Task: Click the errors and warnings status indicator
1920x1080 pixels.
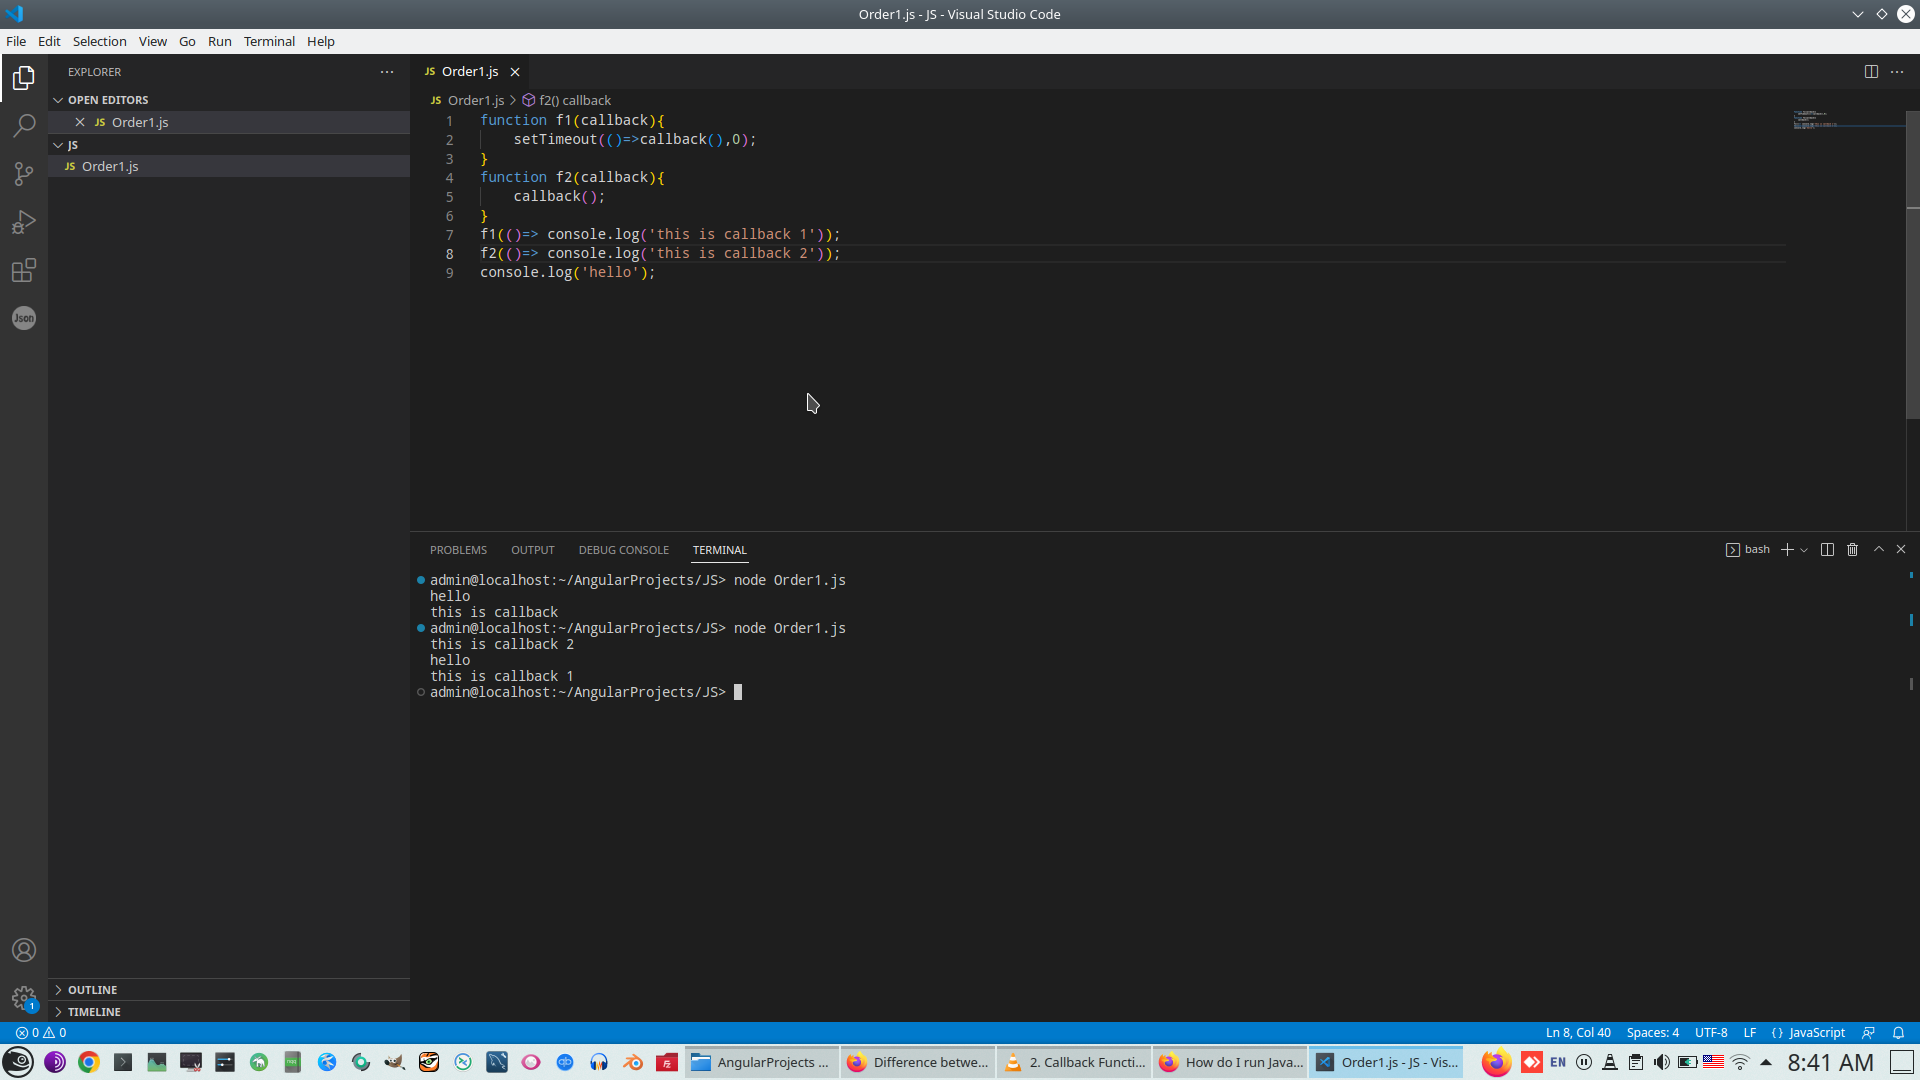Action: coord(41,1032)
